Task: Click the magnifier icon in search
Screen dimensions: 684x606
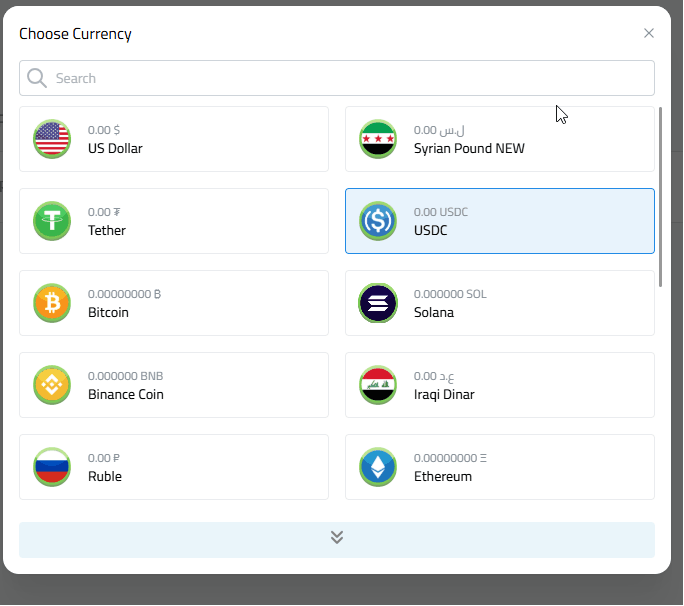Action: [x=37, y=78]
